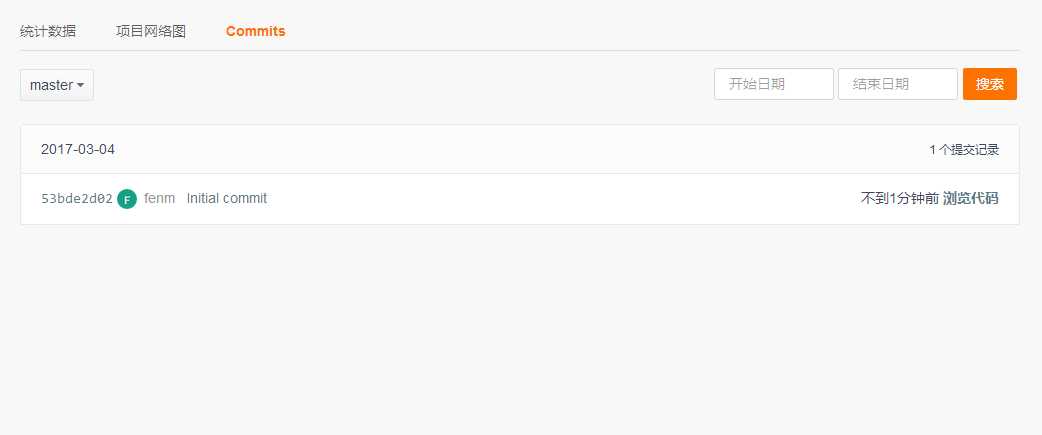This screenshot has width=1042, height=435.
Task: Click the 1个提交记录 commit count label
Action: click(963, 150)
